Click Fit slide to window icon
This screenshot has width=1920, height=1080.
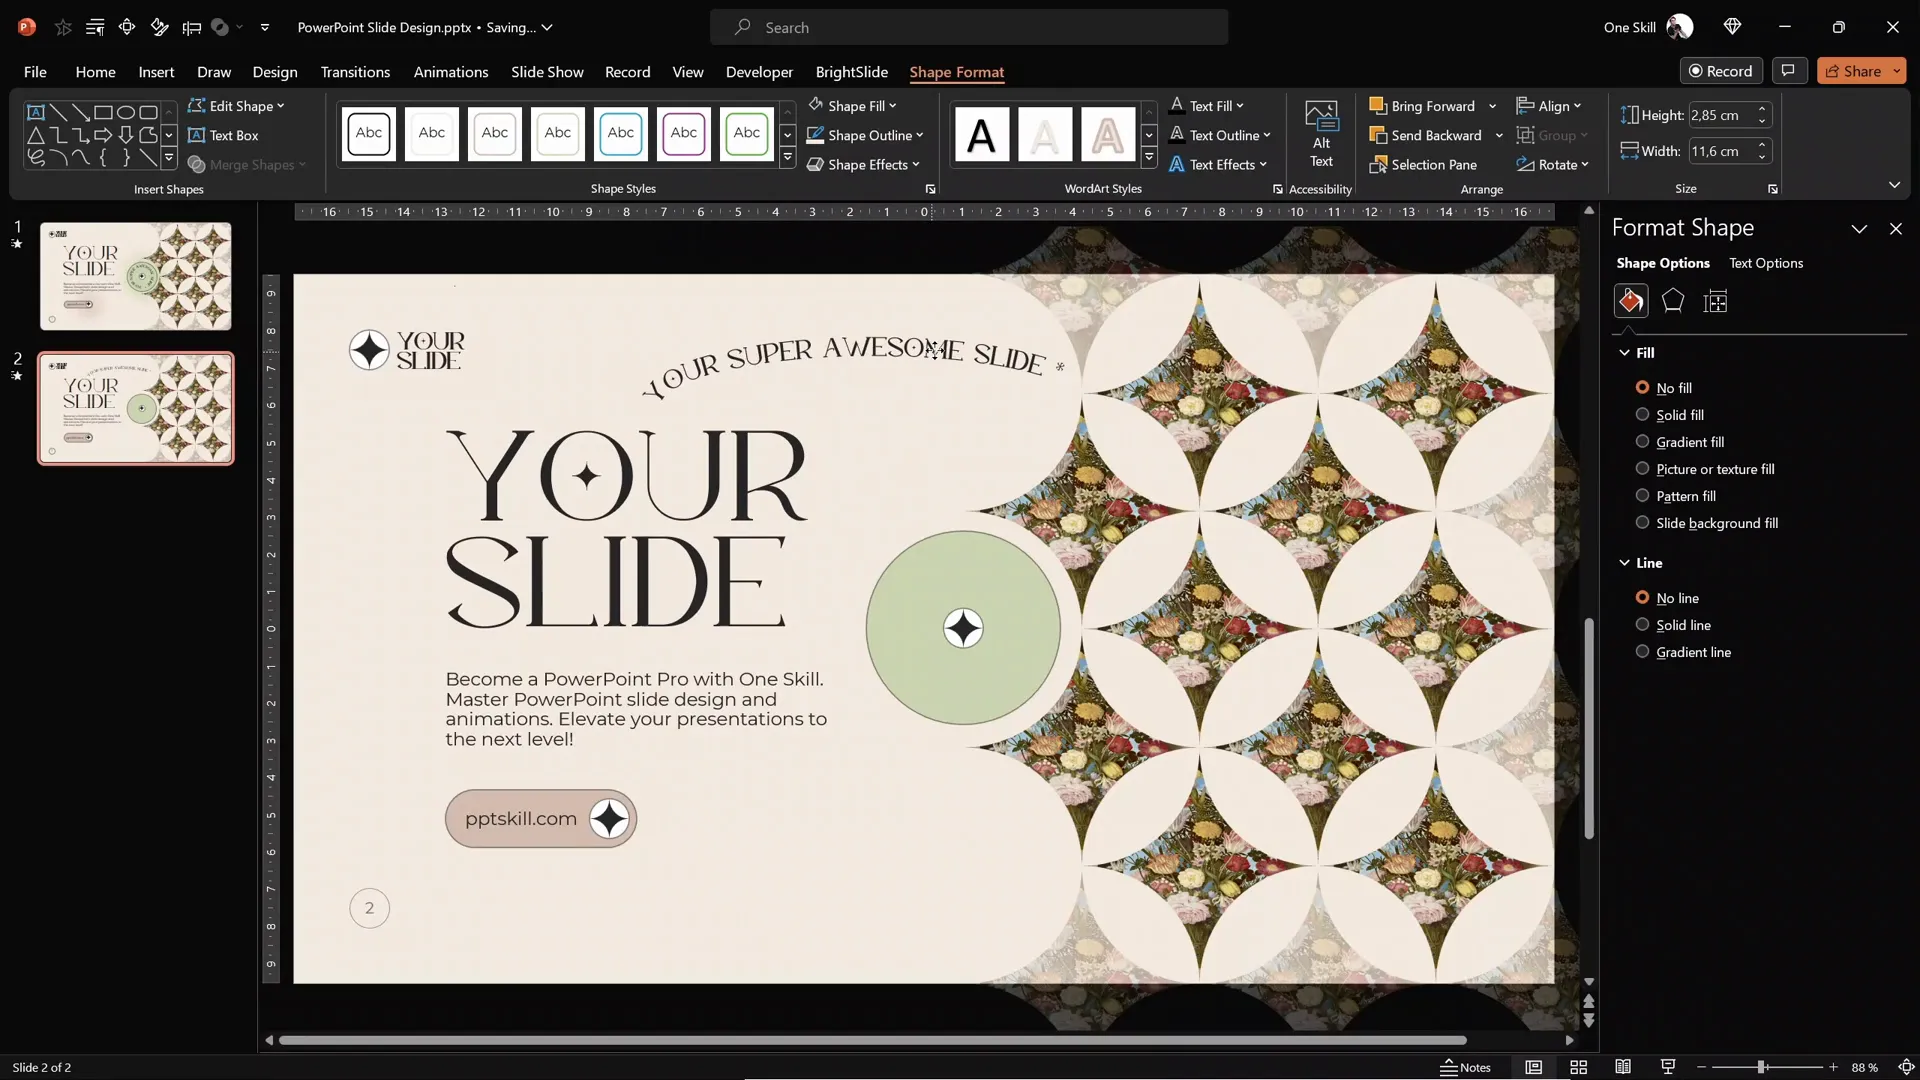click(x=1906, y=1067)
